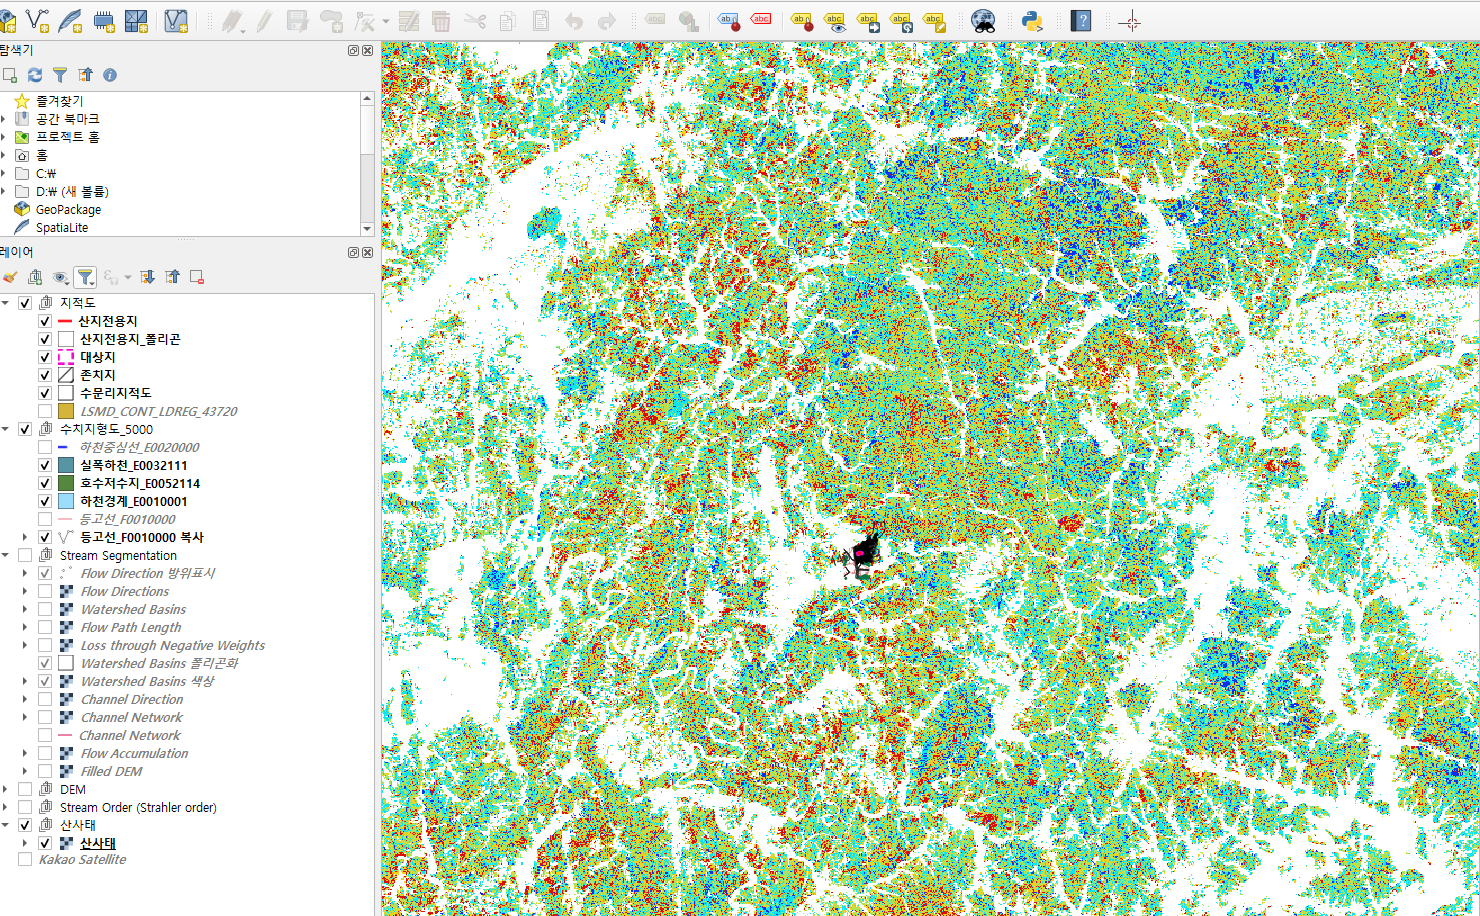
Task: Toggle 실폭하천_E0032111 layer checkbox
Action: 45,465
